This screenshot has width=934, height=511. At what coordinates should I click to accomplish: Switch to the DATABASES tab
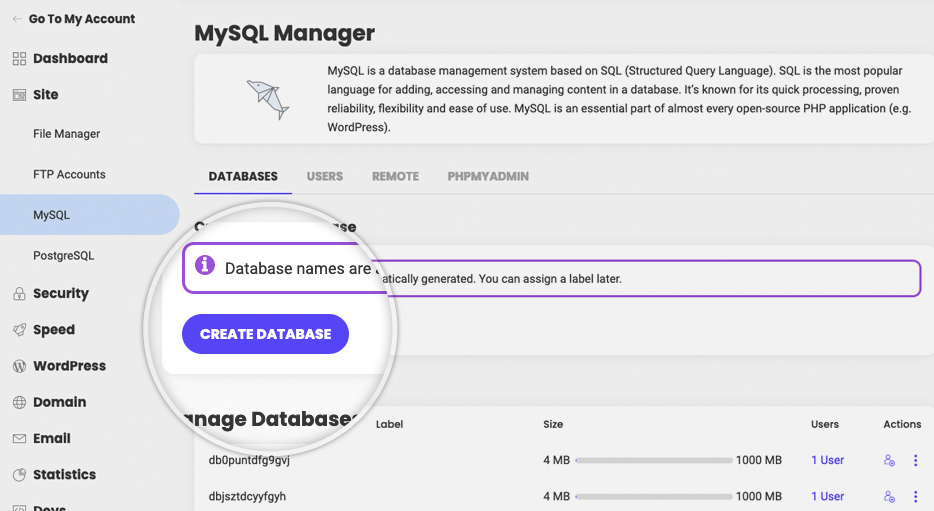pyautogui.click(x=243, y=176)
